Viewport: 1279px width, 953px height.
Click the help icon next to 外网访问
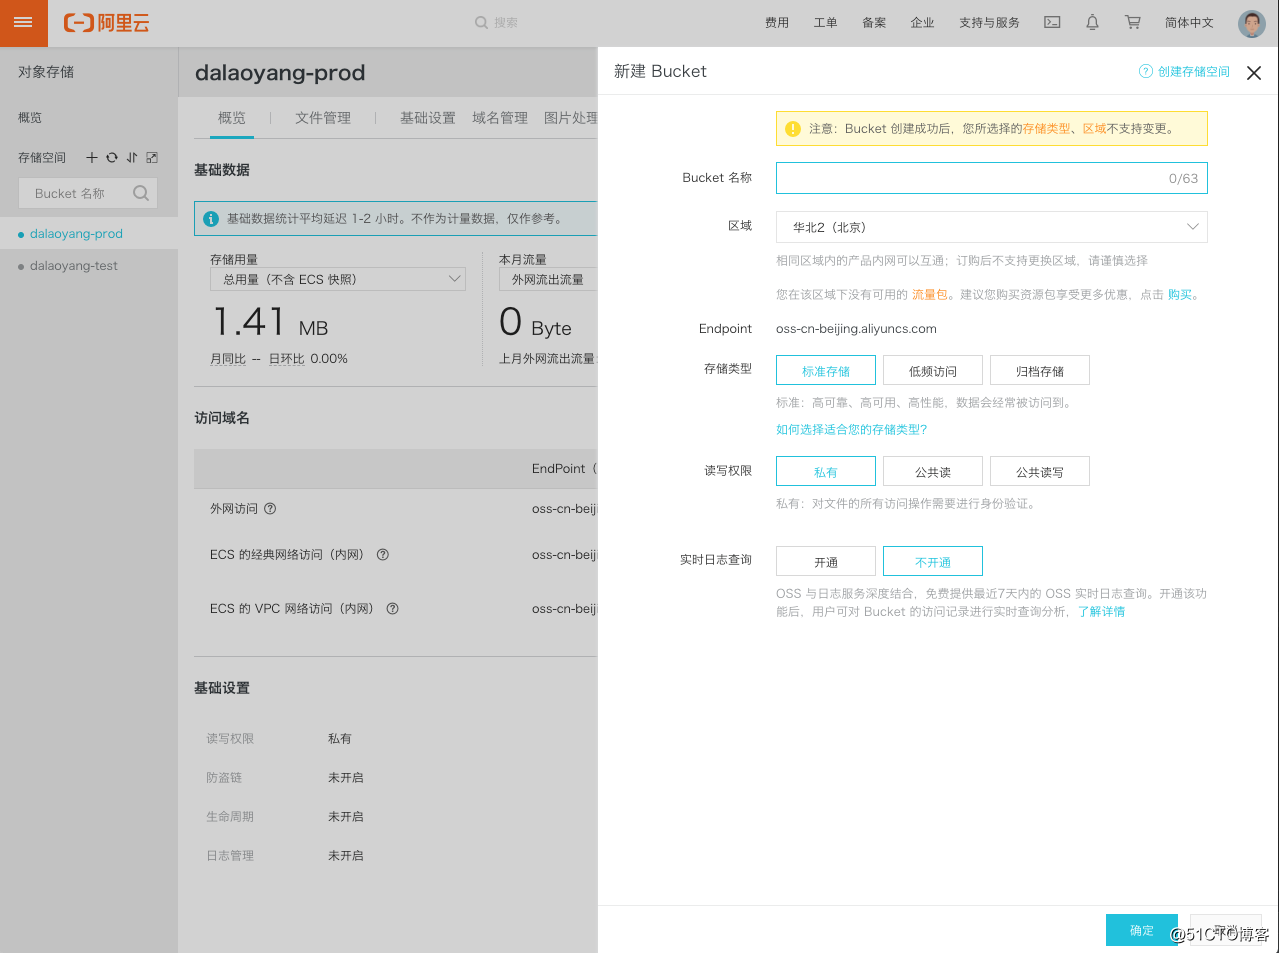(x=270, y=508)
